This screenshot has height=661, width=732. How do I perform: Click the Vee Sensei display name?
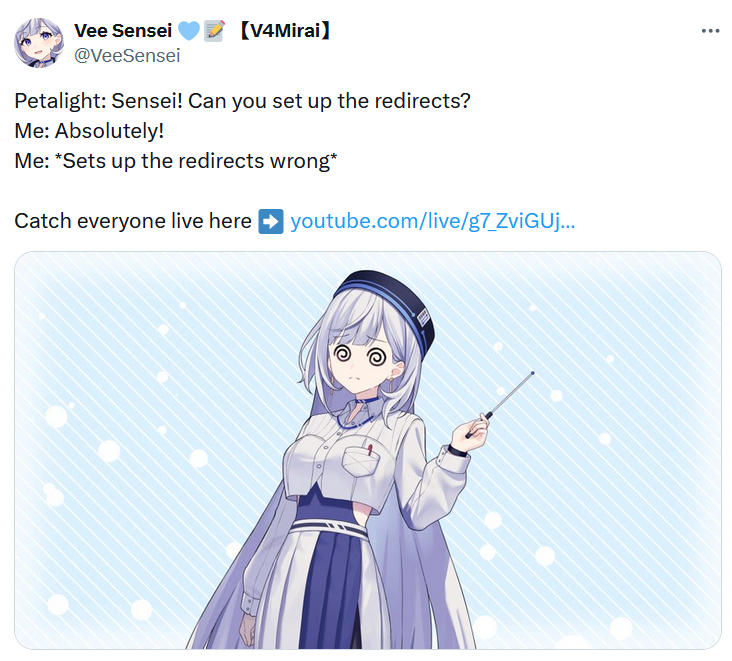[x=123, y=31]
